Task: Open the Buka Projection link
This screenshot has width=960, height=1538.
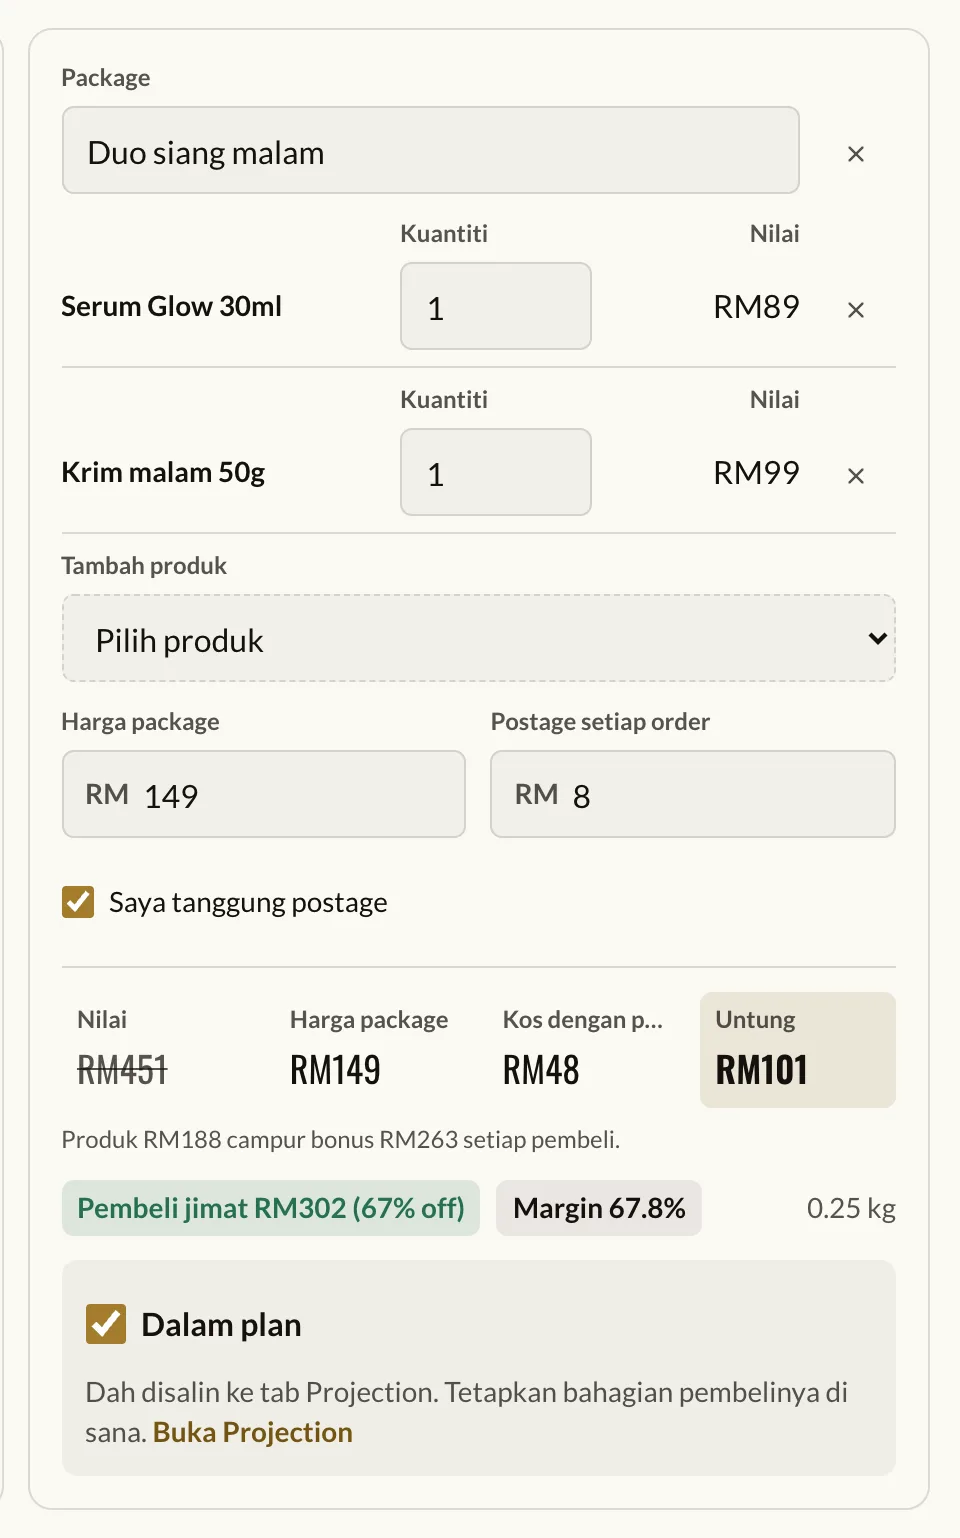Action: coord(253,1432)
